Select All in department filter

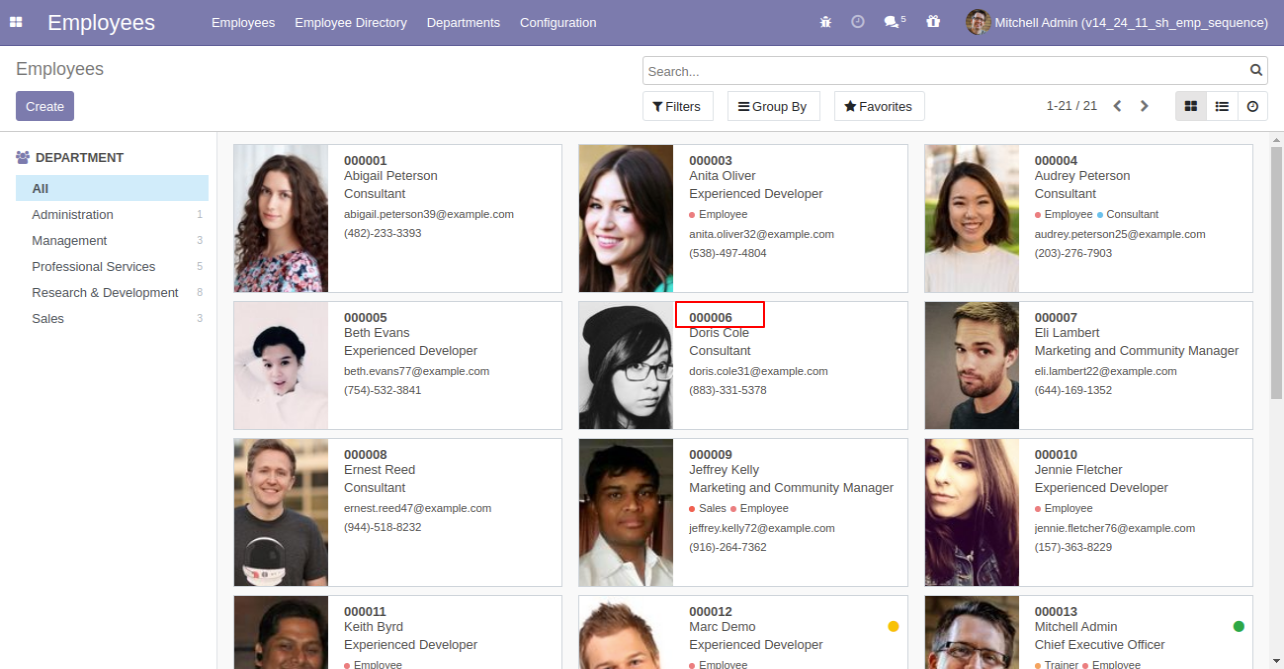click(x=112, y=188)
